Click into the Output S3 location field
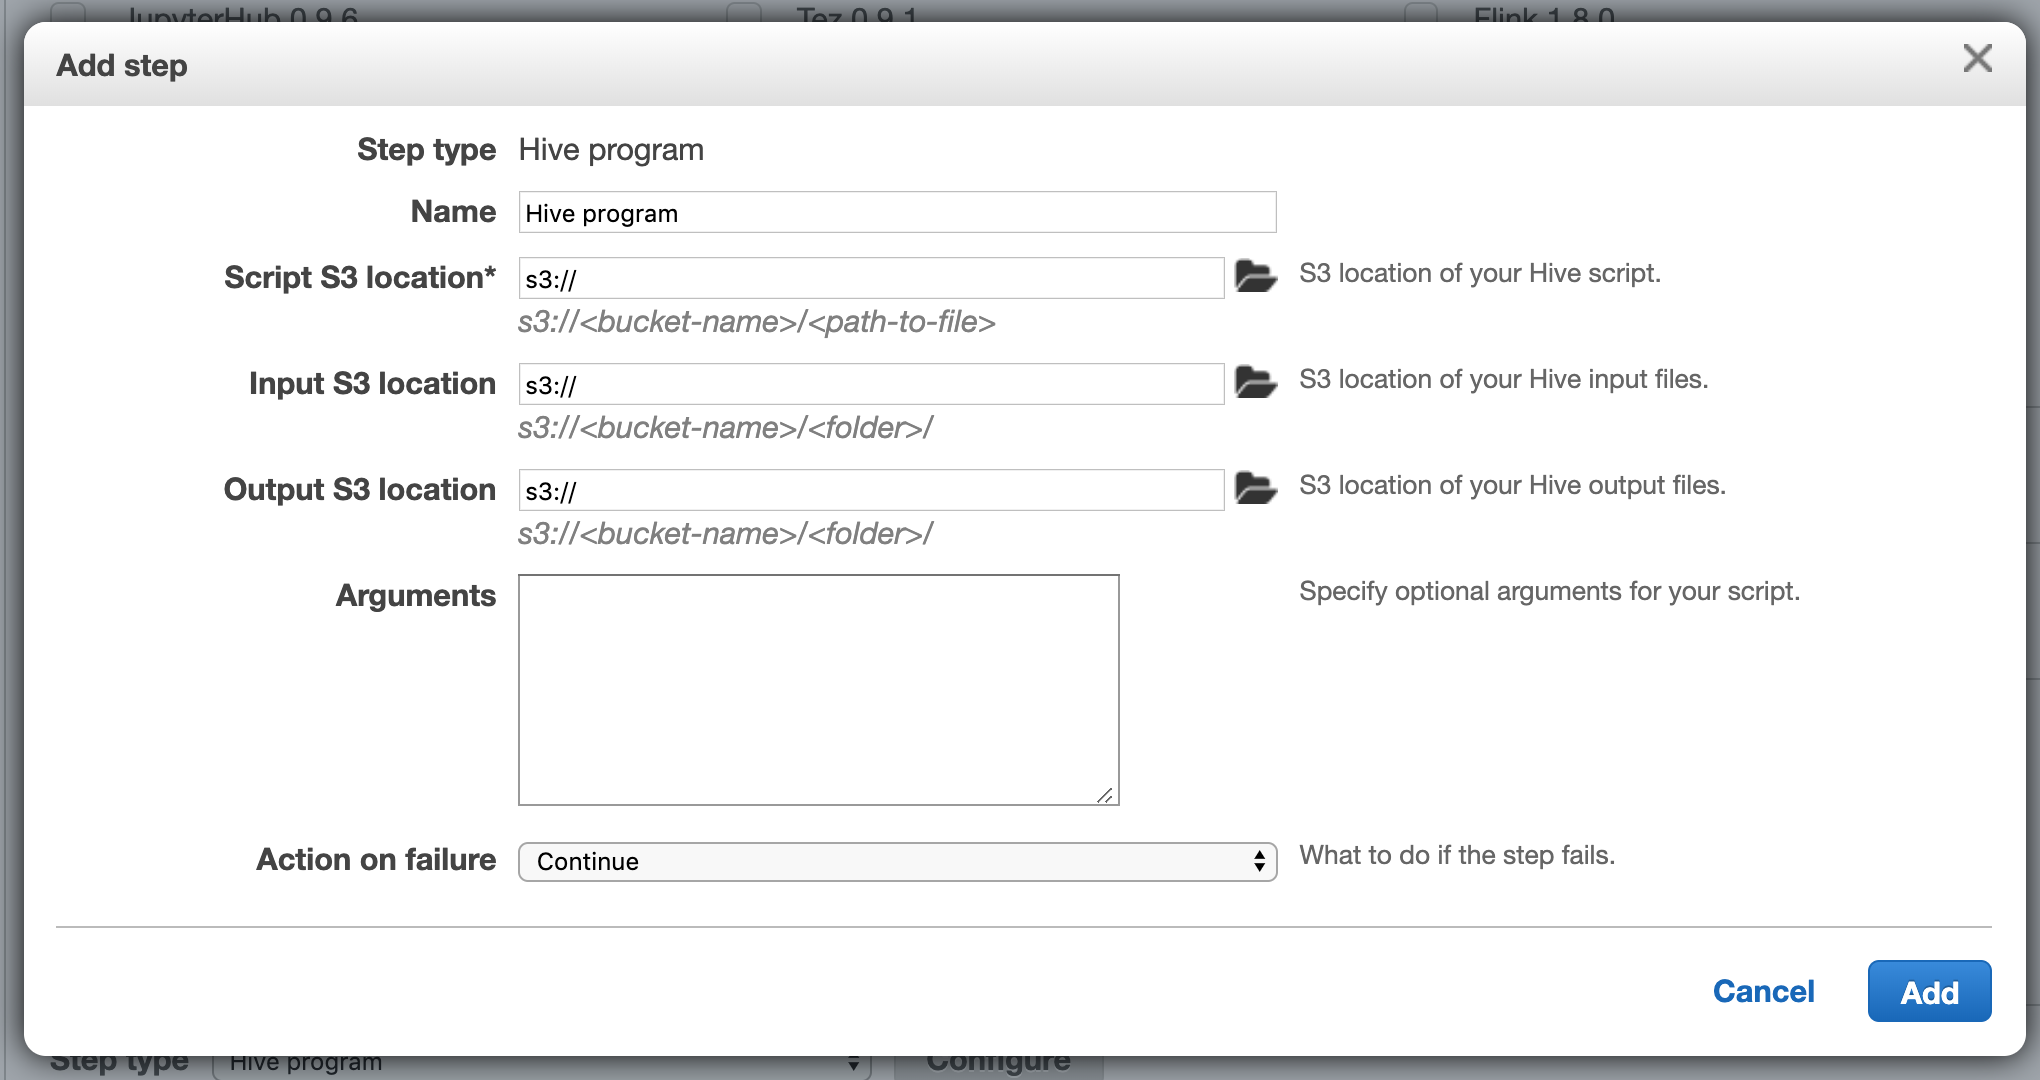The height and width of the screenshot is (1080, 2040). pyautogui.click(x=870, y=491)
